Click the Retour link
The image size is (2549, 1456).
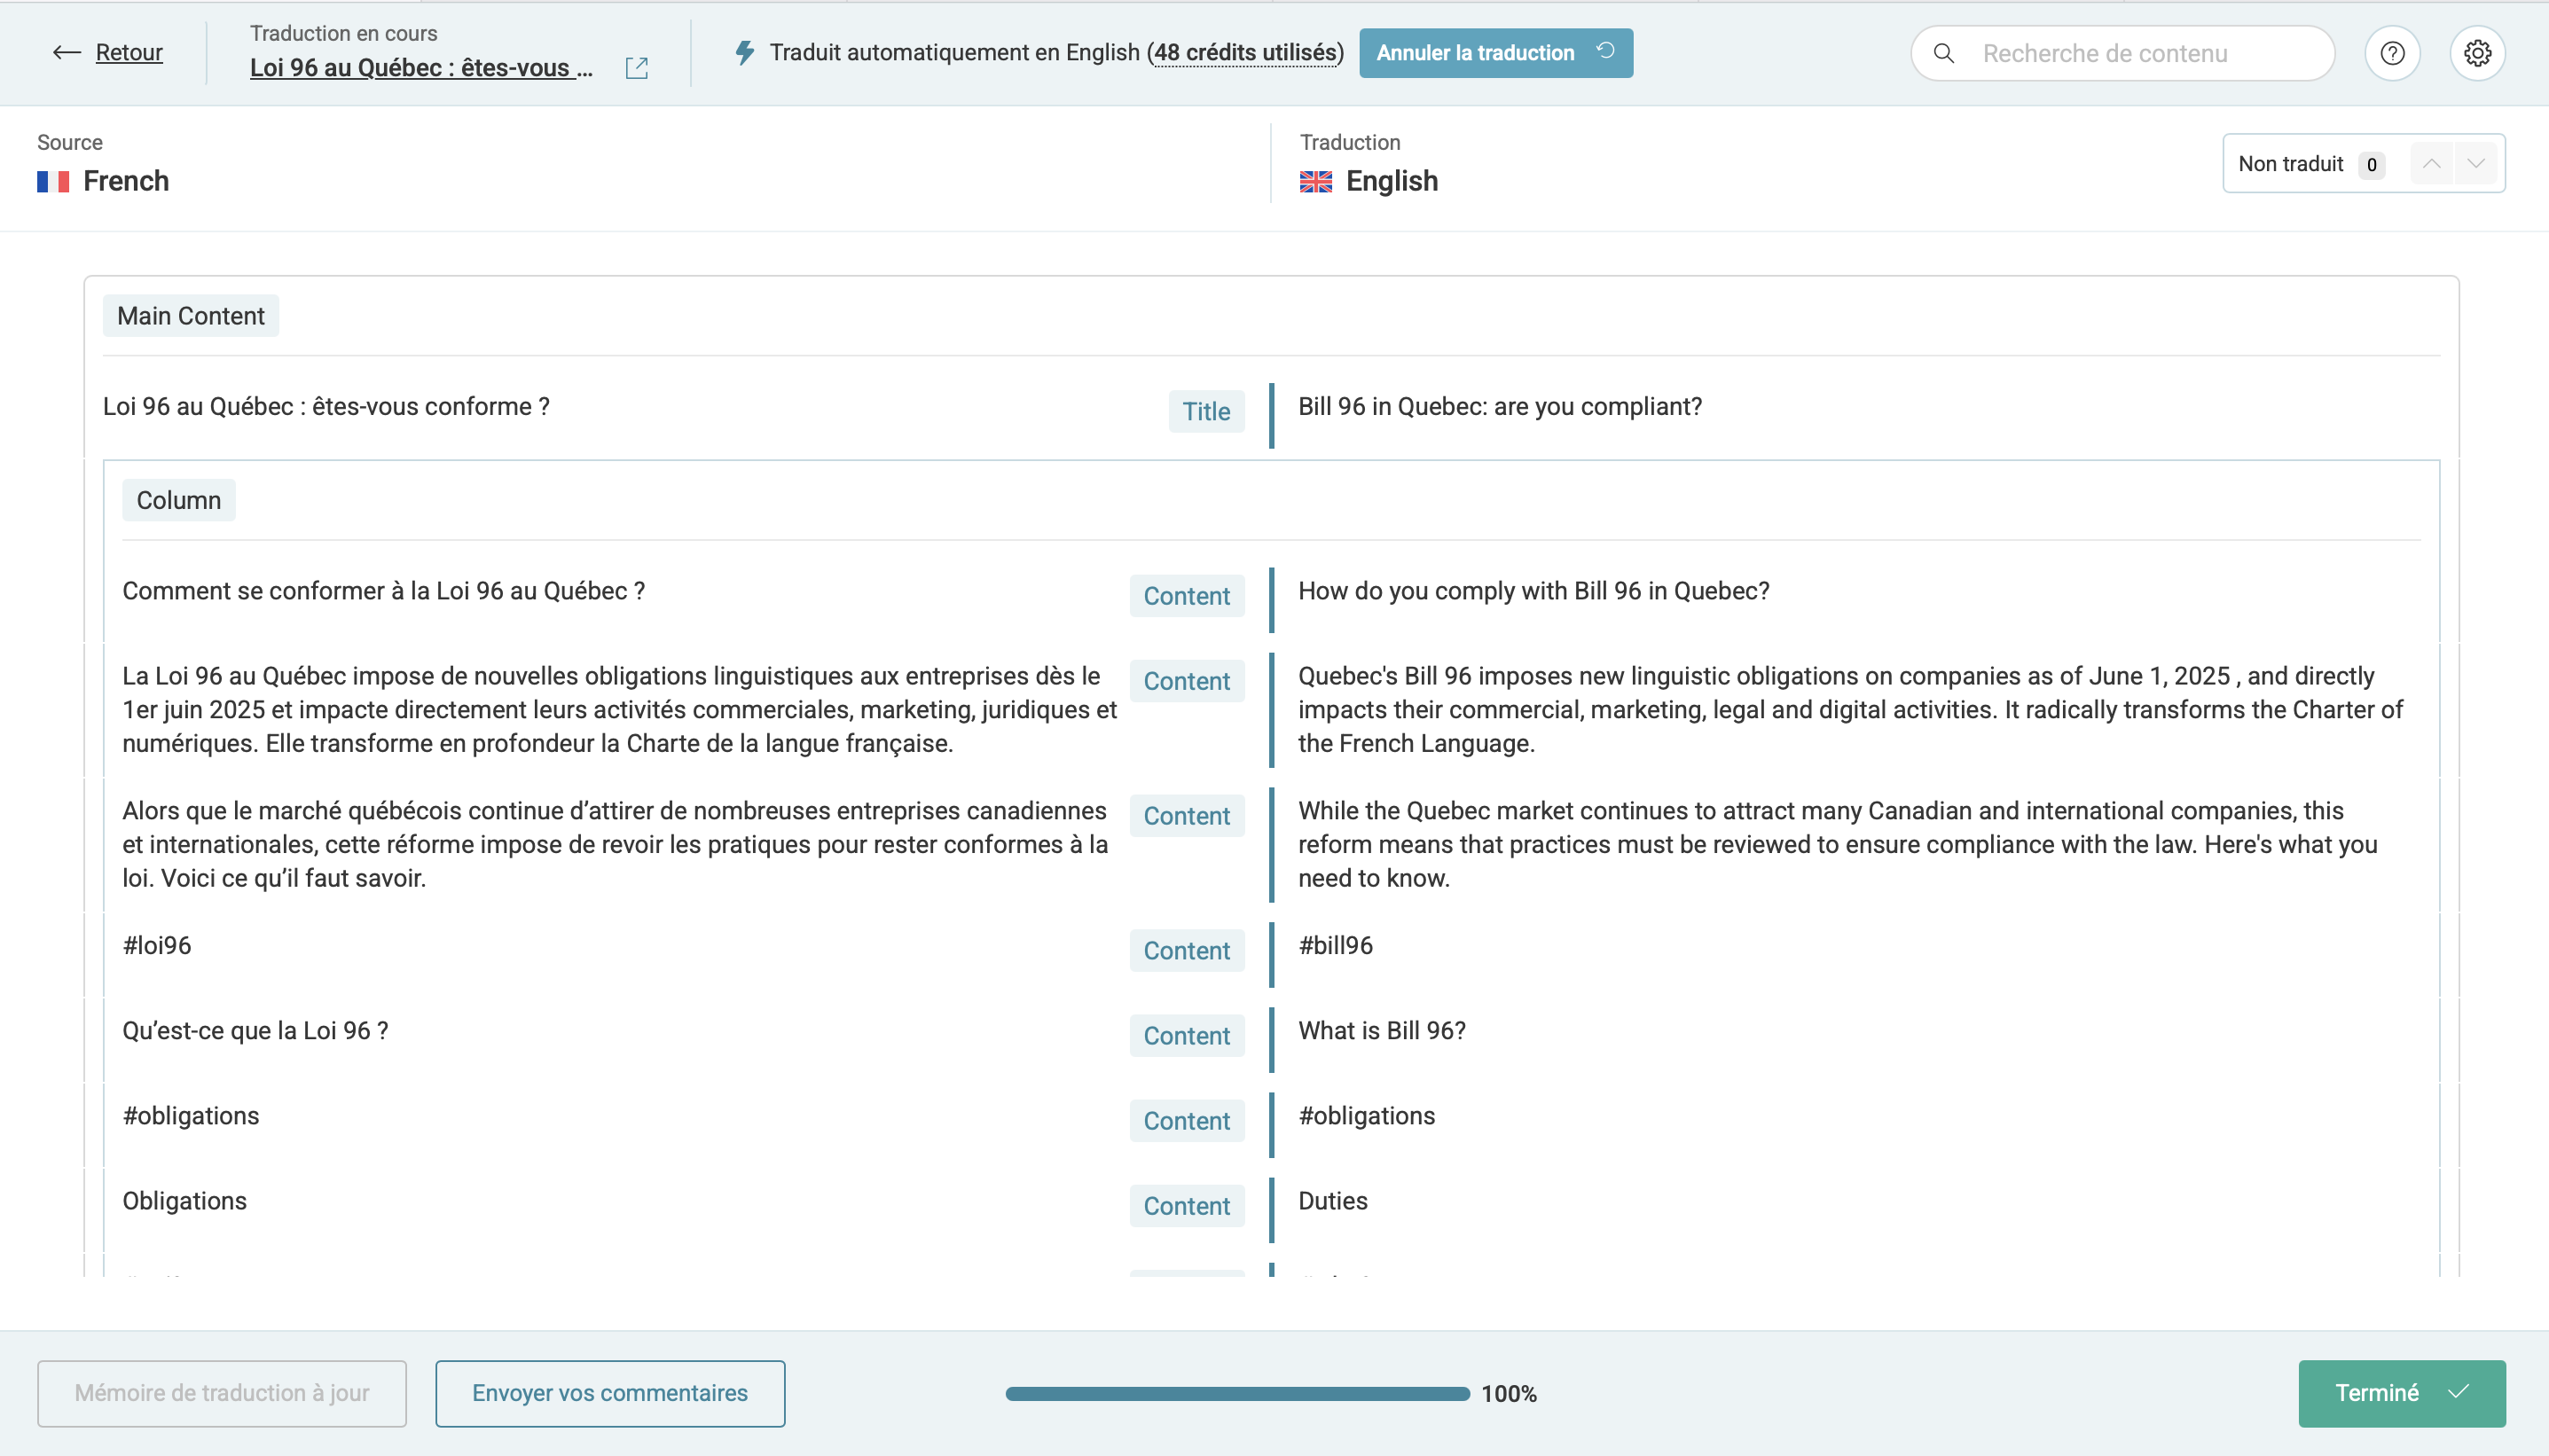[x=129, y=53]
